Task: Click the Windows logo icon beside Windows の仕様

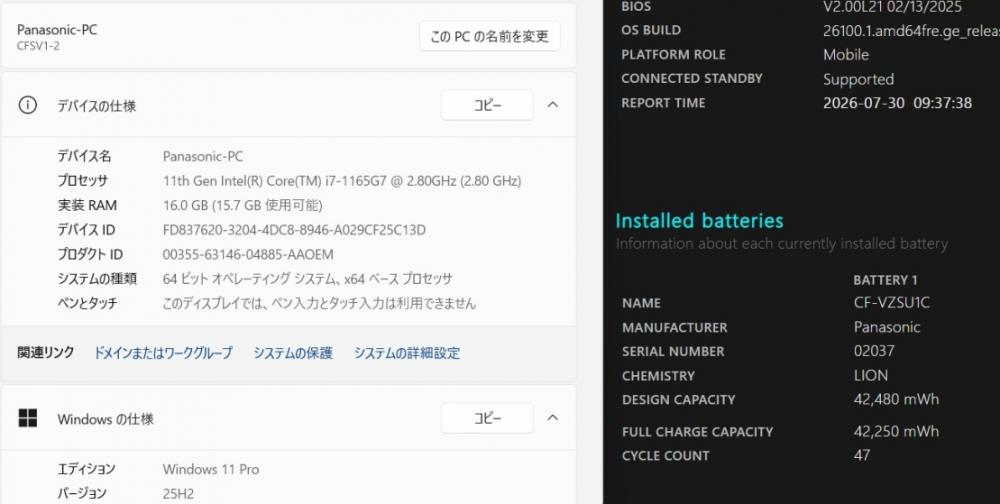Action: pos(27,418)
